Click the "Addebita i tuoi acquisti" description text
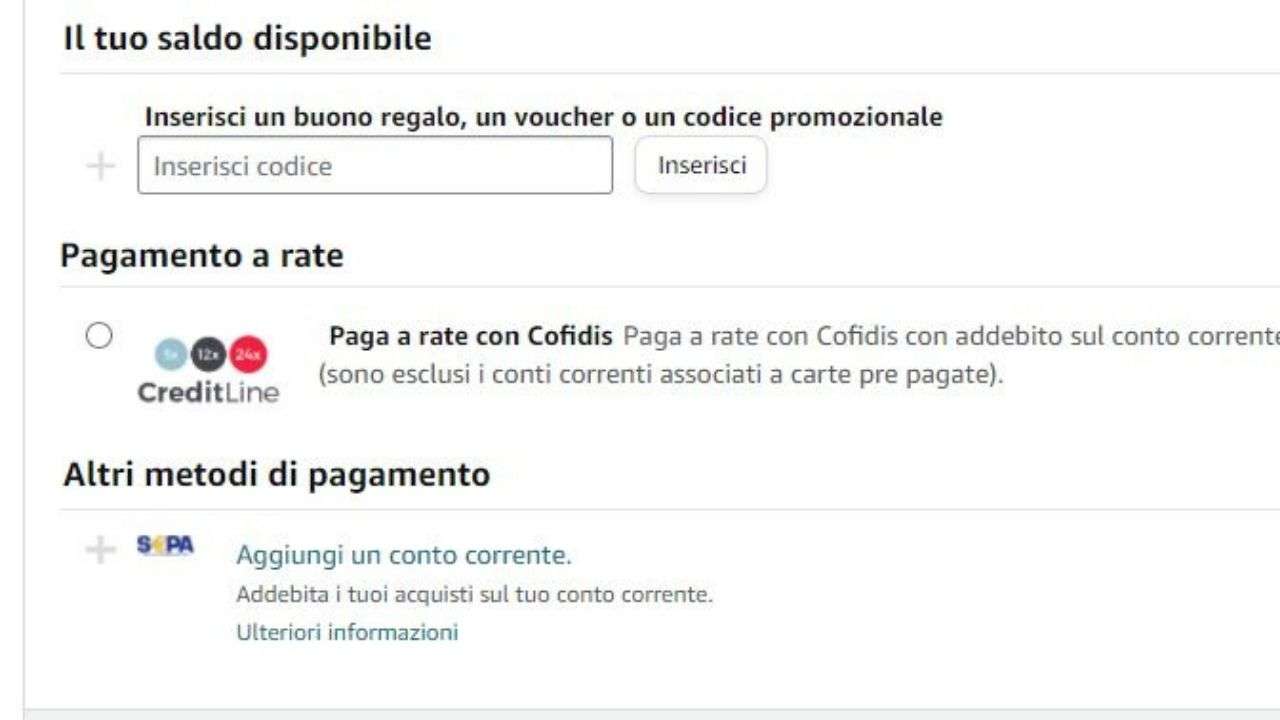This screenshot has width=1280, height=720. (x=474, y=595)
